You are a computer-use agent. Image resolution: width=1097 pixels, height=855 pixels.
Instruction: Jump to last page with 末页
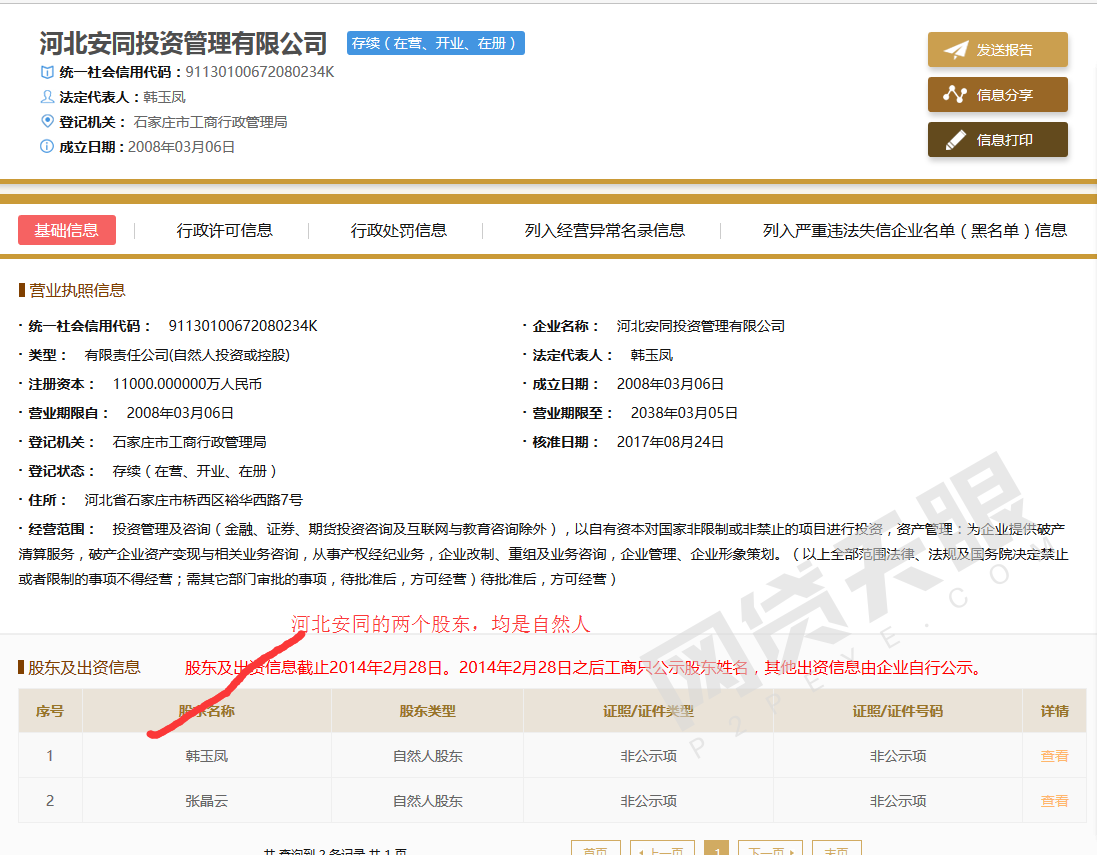(x=837, y=848)
